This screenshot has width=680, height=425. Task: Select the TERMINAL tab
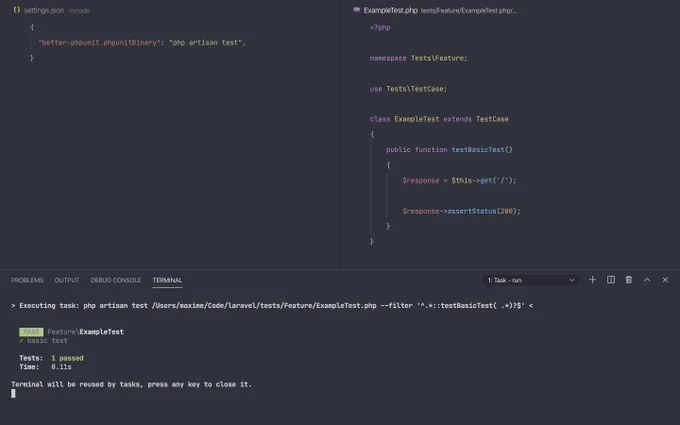[167, 280]
